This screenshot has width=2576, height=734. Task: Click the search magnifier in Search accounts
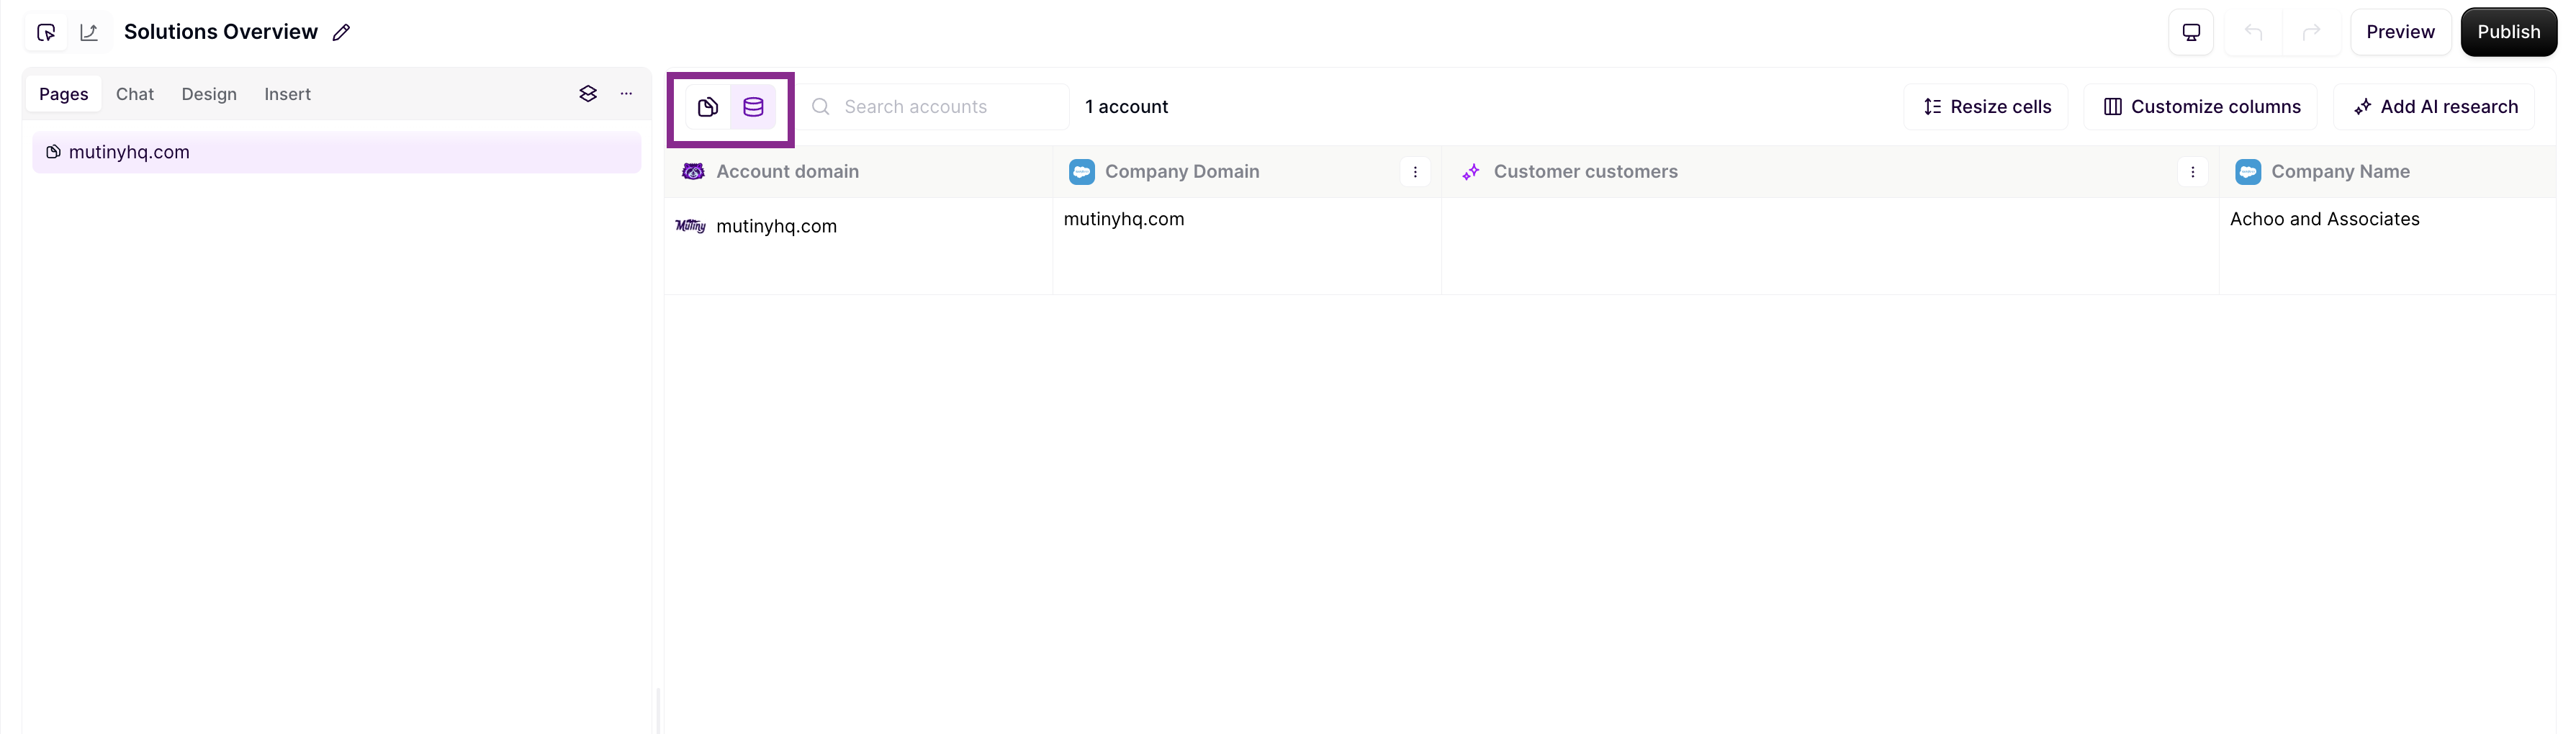point(820,106)
